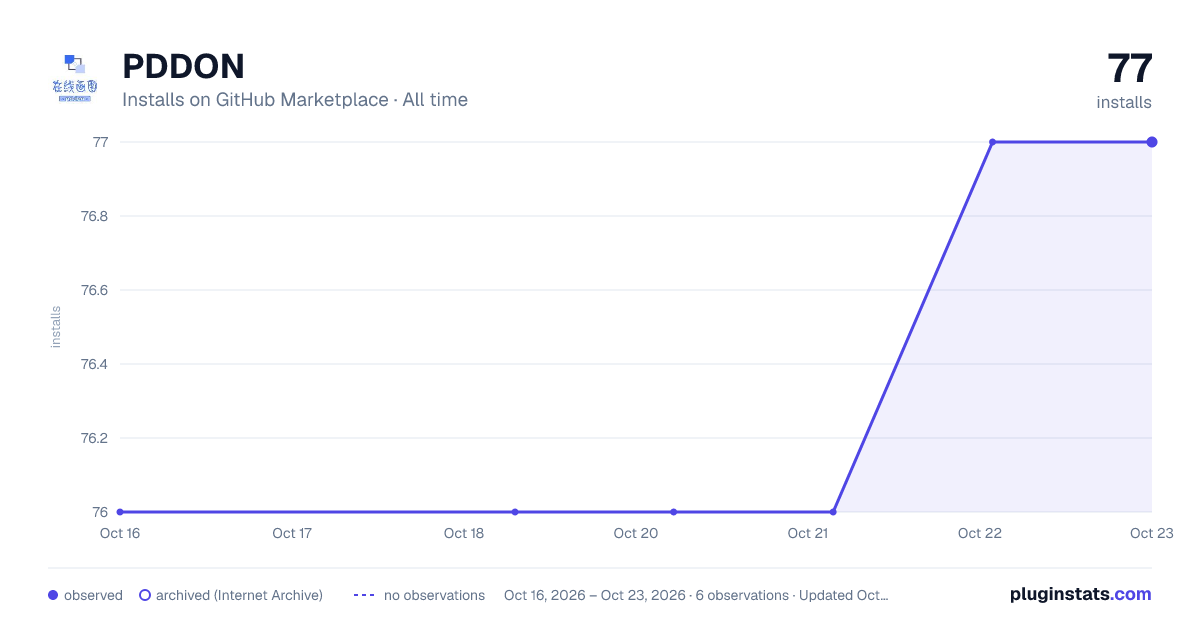This screenshot has height=630, width=1200.
Task: Click the Oct 16 x-axis label
Action: tap(120, 533)
